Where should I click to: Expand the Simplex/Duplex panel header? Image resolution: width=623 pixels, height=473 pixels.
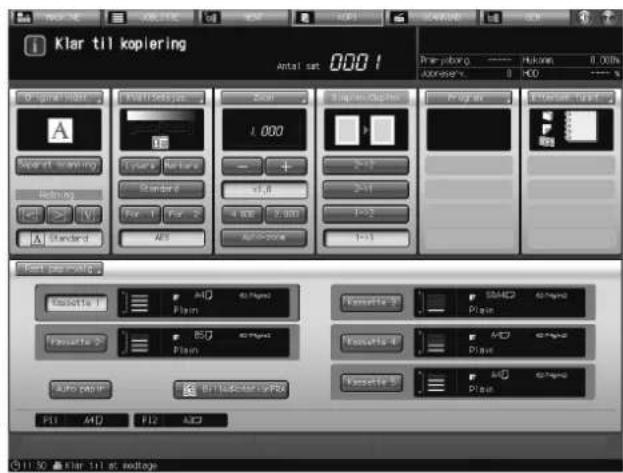[x=366, y=97]
